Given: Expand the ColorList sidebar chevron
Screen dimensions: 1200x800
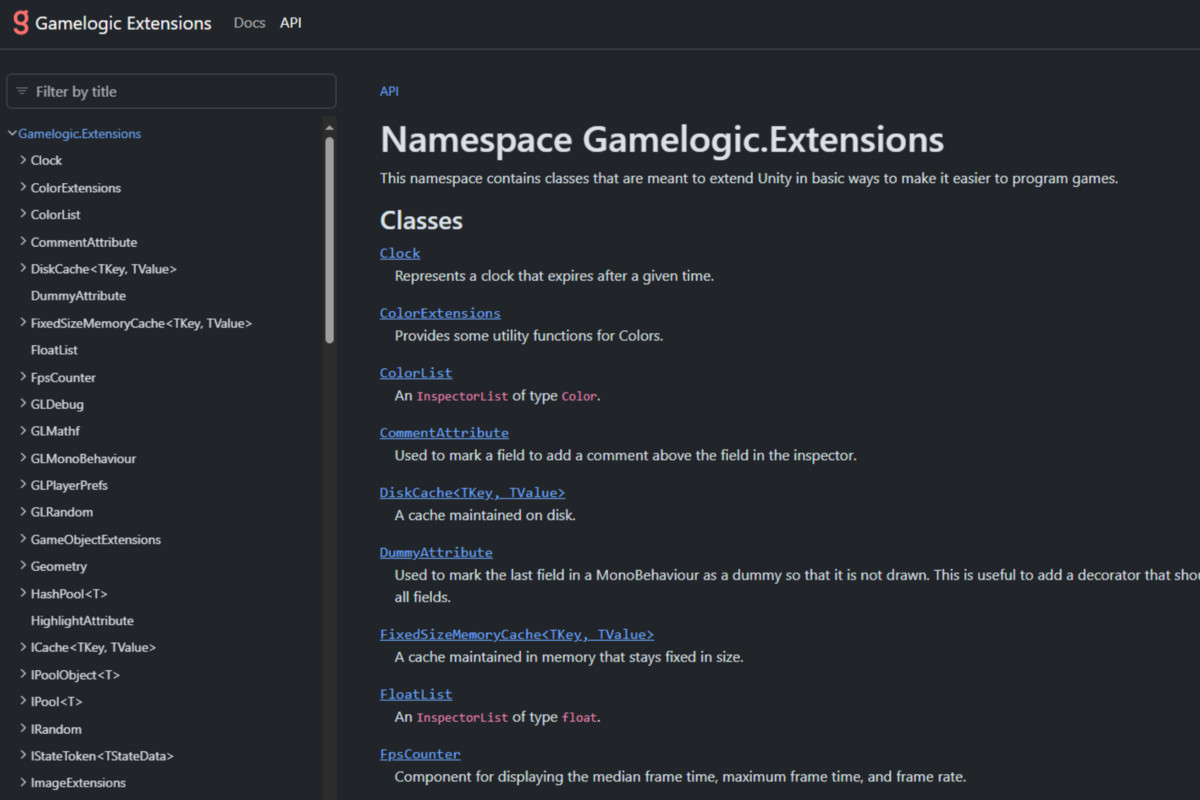Looking at the screenshot, I should (x=23, y=214).
